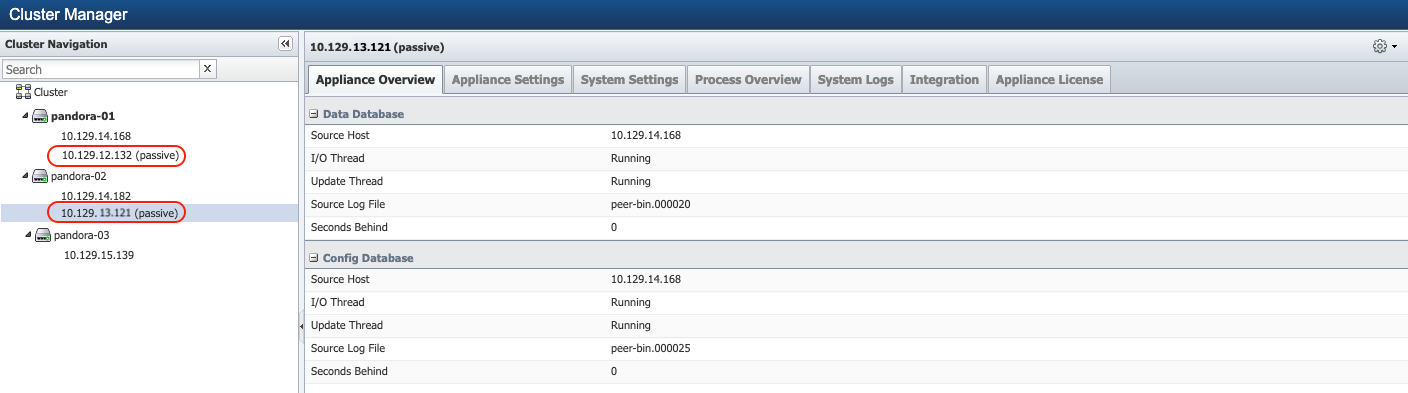The width and height of the screenshot is (1408, 393).
Task: Click Data Database I/O Thread Running value
Action: tap(631, 158)
